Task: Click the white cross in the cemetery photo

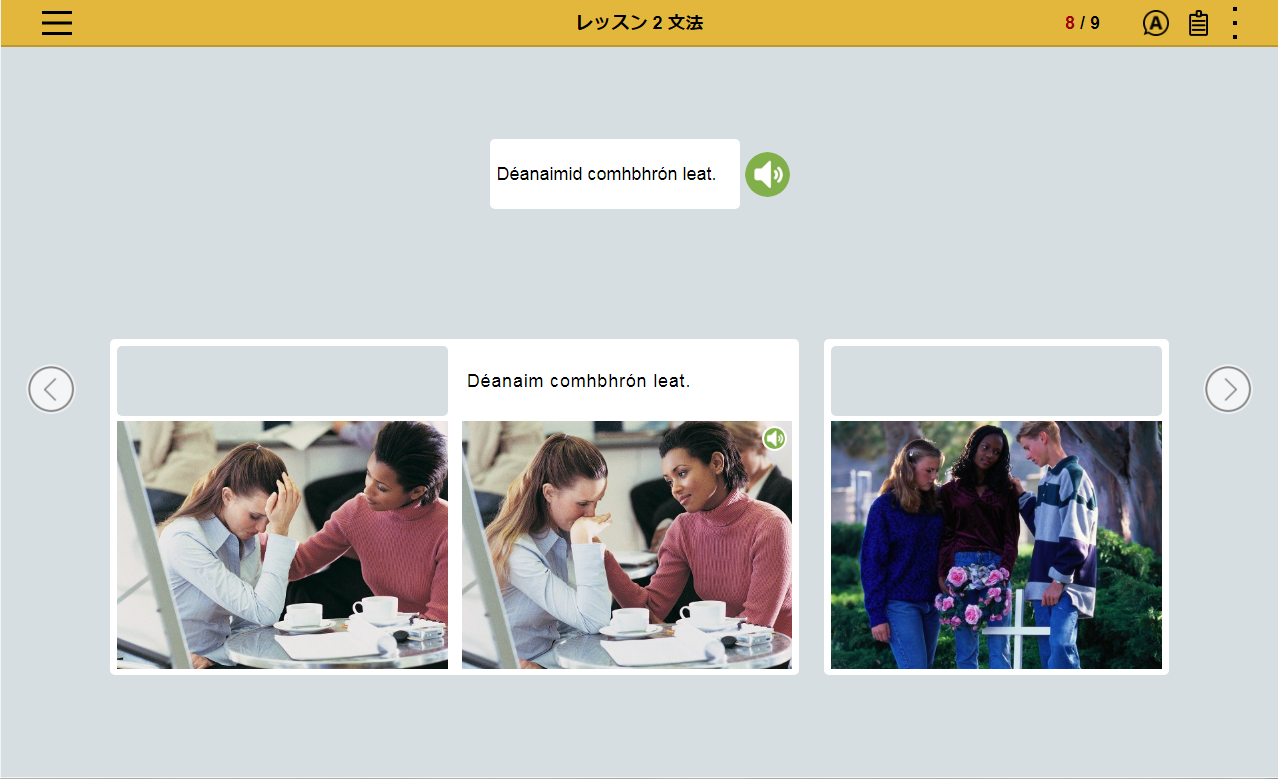Action: tap(1016, 630)
